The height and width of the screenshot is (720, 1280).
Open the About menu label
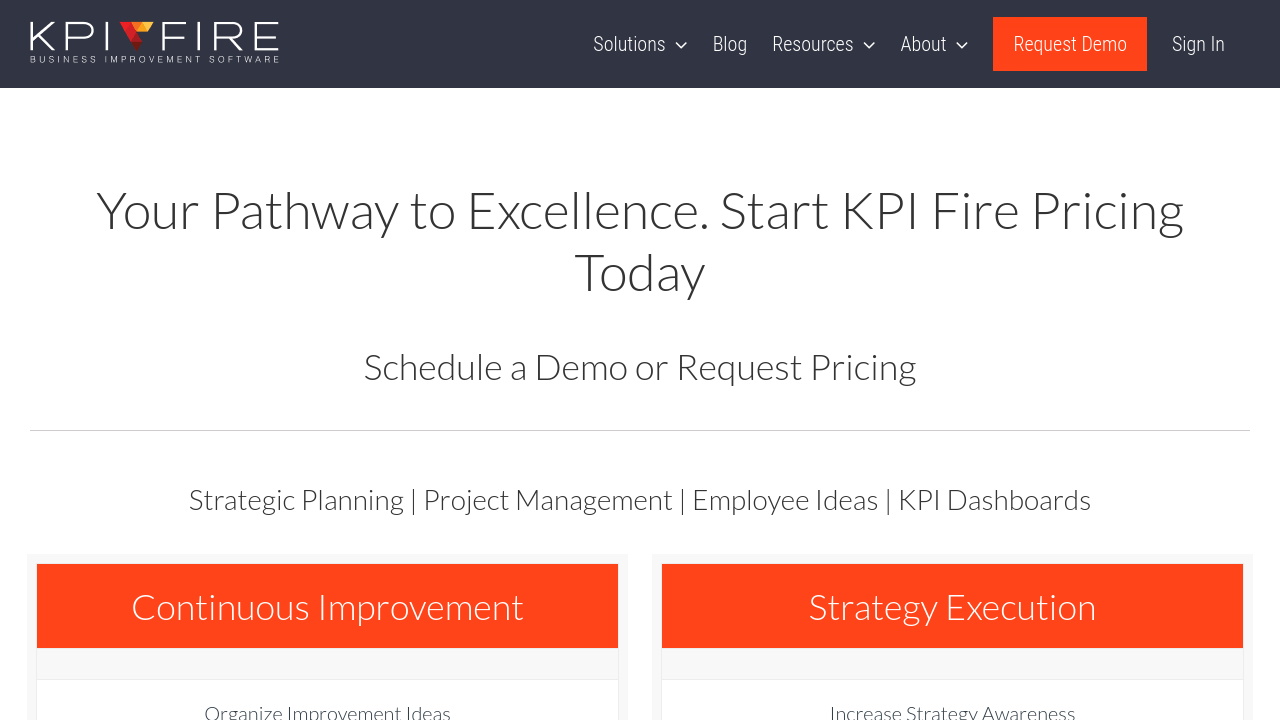point(923,45)
